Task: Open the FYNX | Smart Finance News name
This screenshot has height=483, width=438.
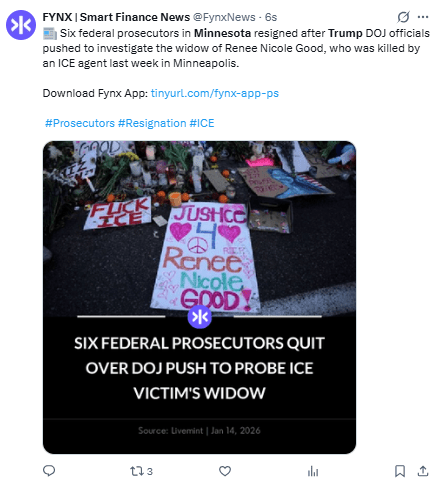Action: coord(116,17)
